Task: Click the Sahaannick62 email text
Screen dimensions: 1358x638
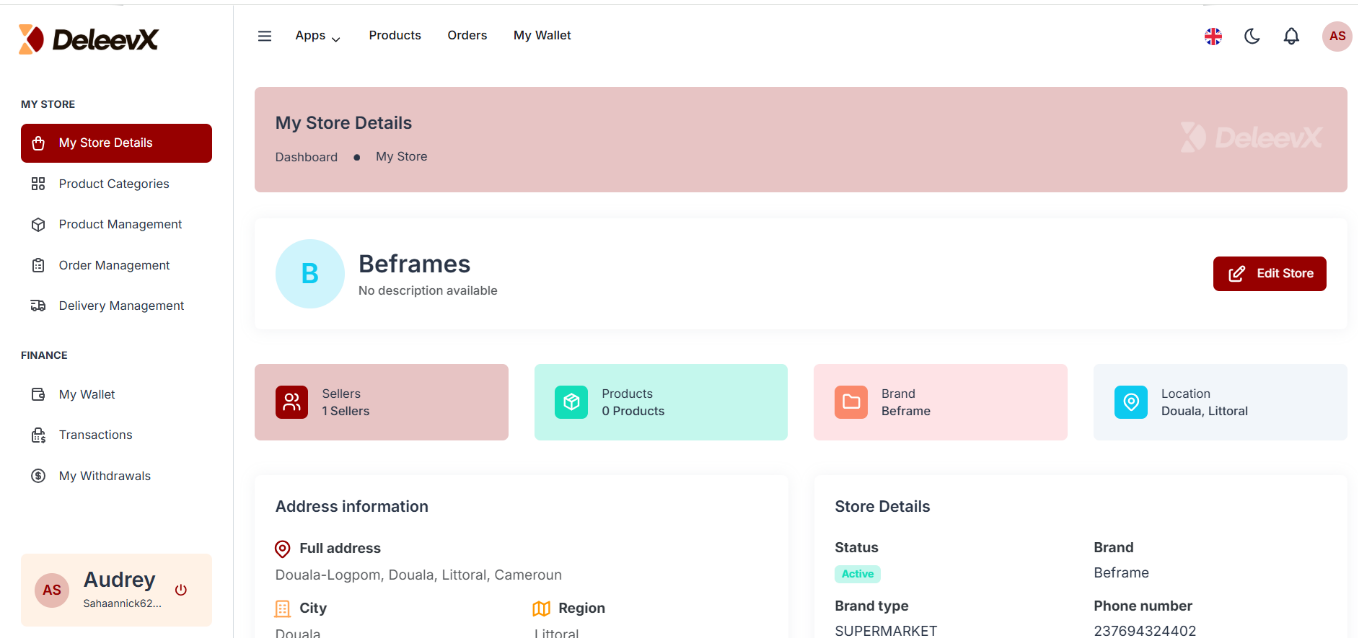Action: (122, 603)
